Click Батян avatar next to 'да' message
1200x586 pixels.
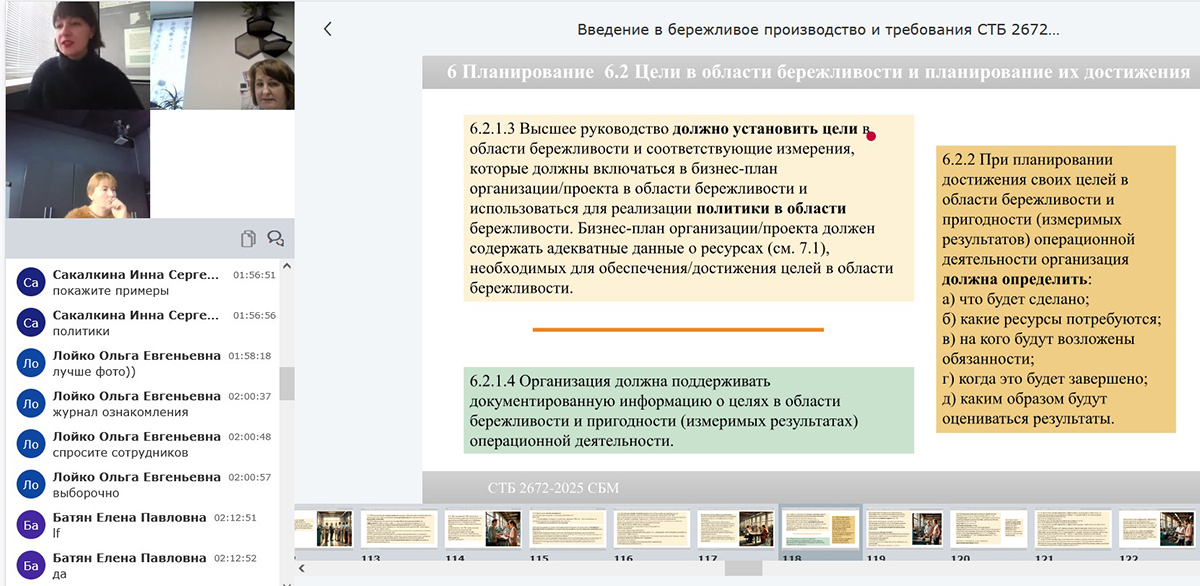click(31, 566)
